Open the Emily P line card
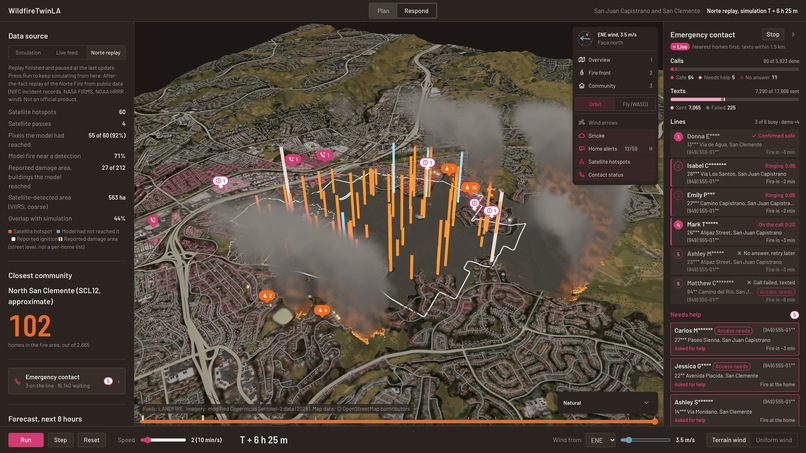Screen dimensions: 806x453 click(x=735, y=203)
